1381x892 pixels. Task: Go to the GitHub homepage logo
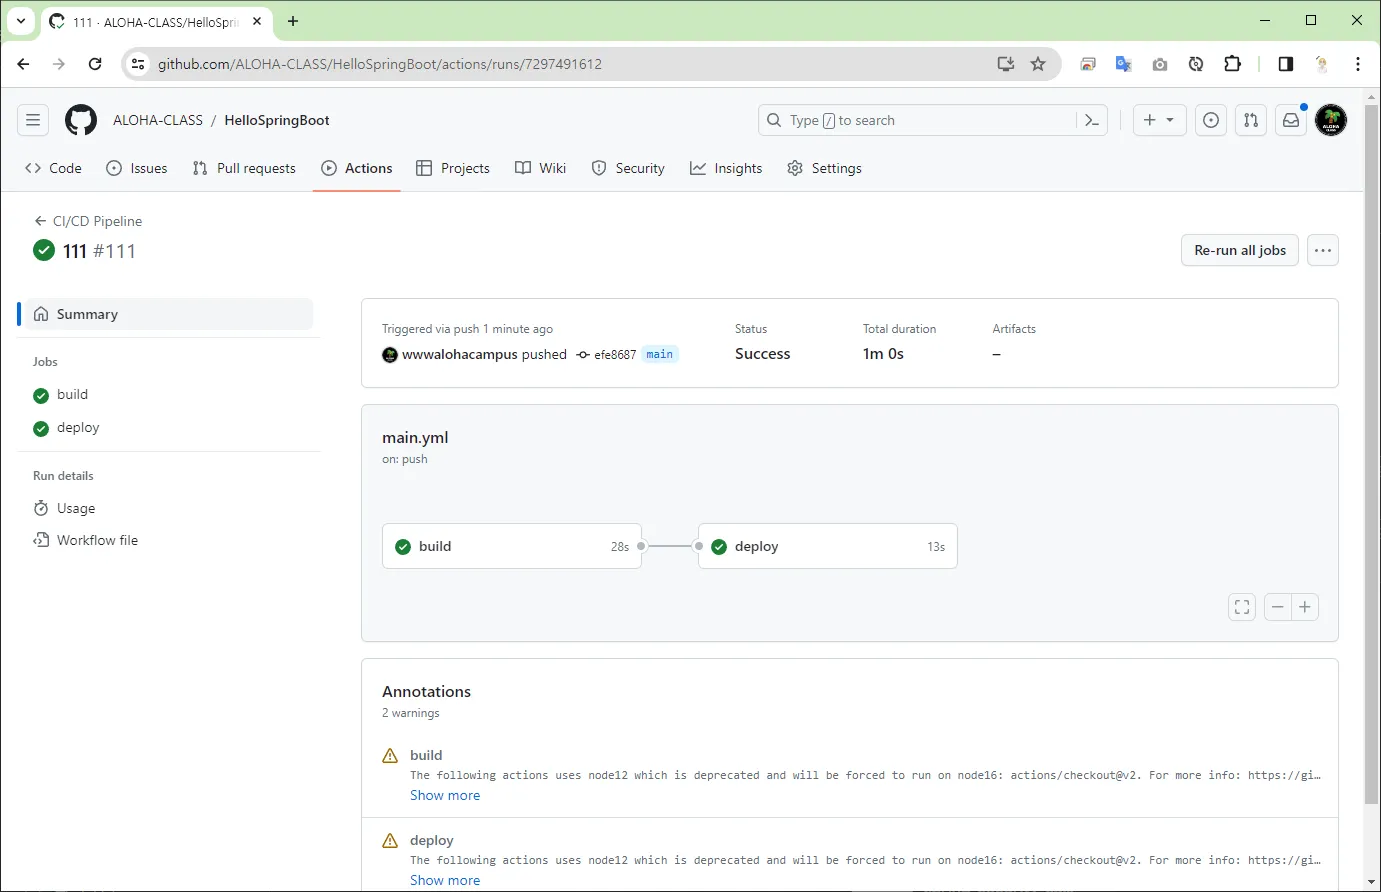[81, 120]
